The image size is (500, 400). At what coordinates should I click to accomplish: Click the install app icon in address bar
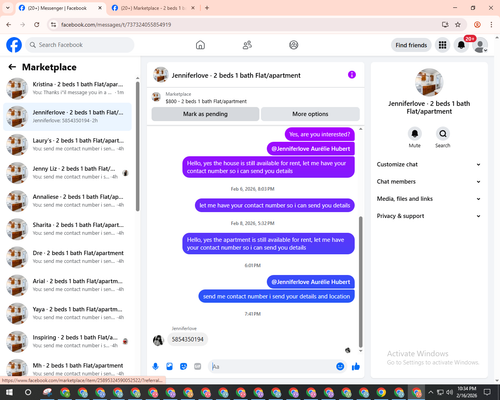click(x=445, y=25)
